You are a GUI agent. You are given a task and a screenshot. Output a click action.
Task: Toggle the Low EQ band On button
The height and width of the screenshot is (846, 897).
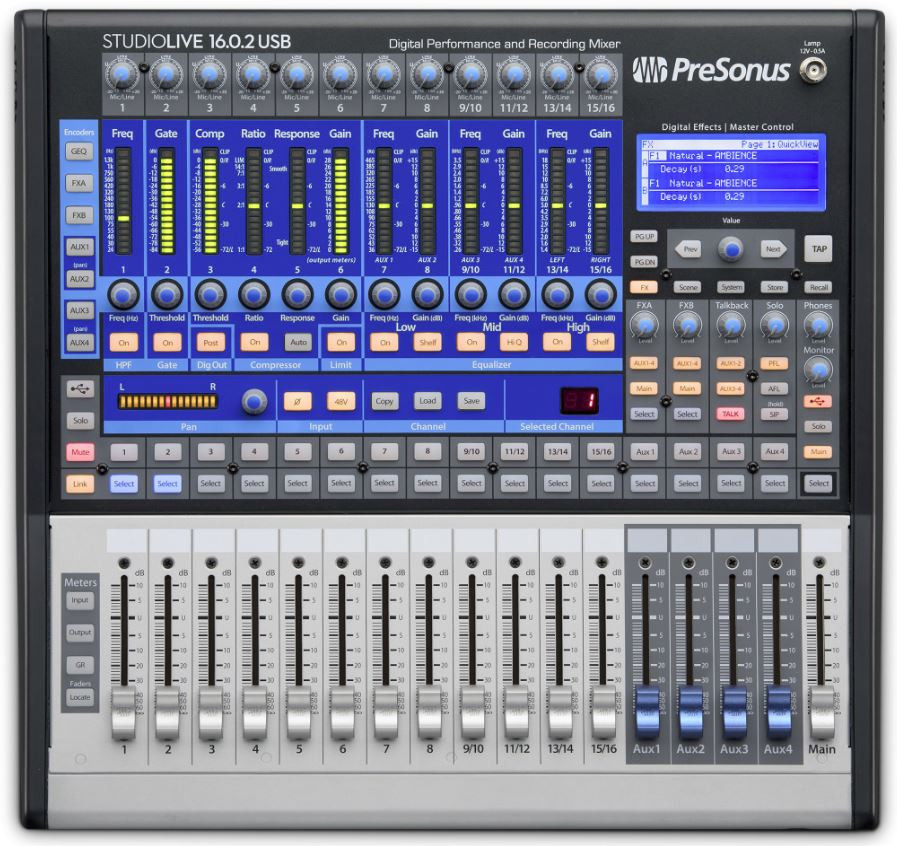pyautogui.click(x=385, y=342)
